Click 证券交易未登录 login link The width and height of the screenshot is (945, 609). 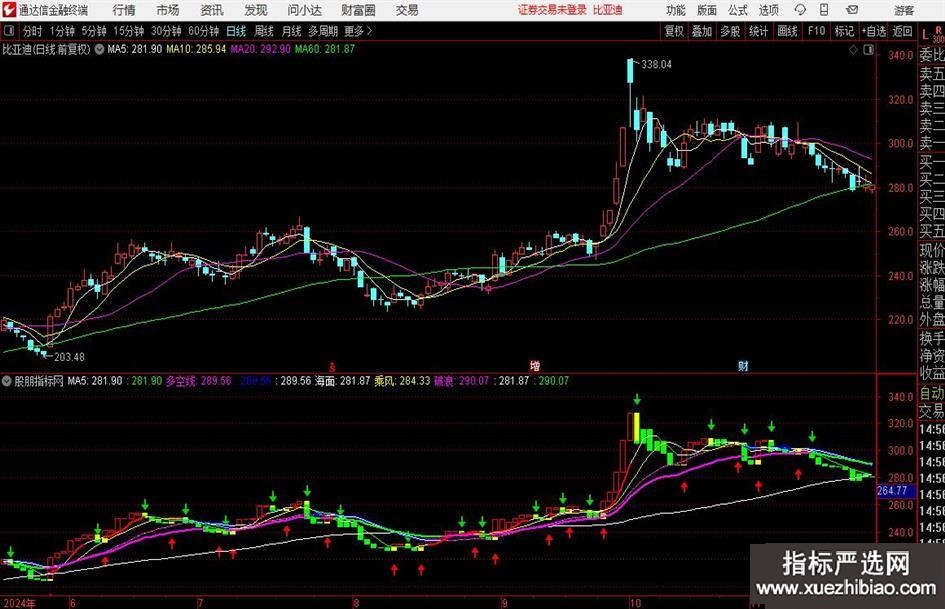[552, 10]
